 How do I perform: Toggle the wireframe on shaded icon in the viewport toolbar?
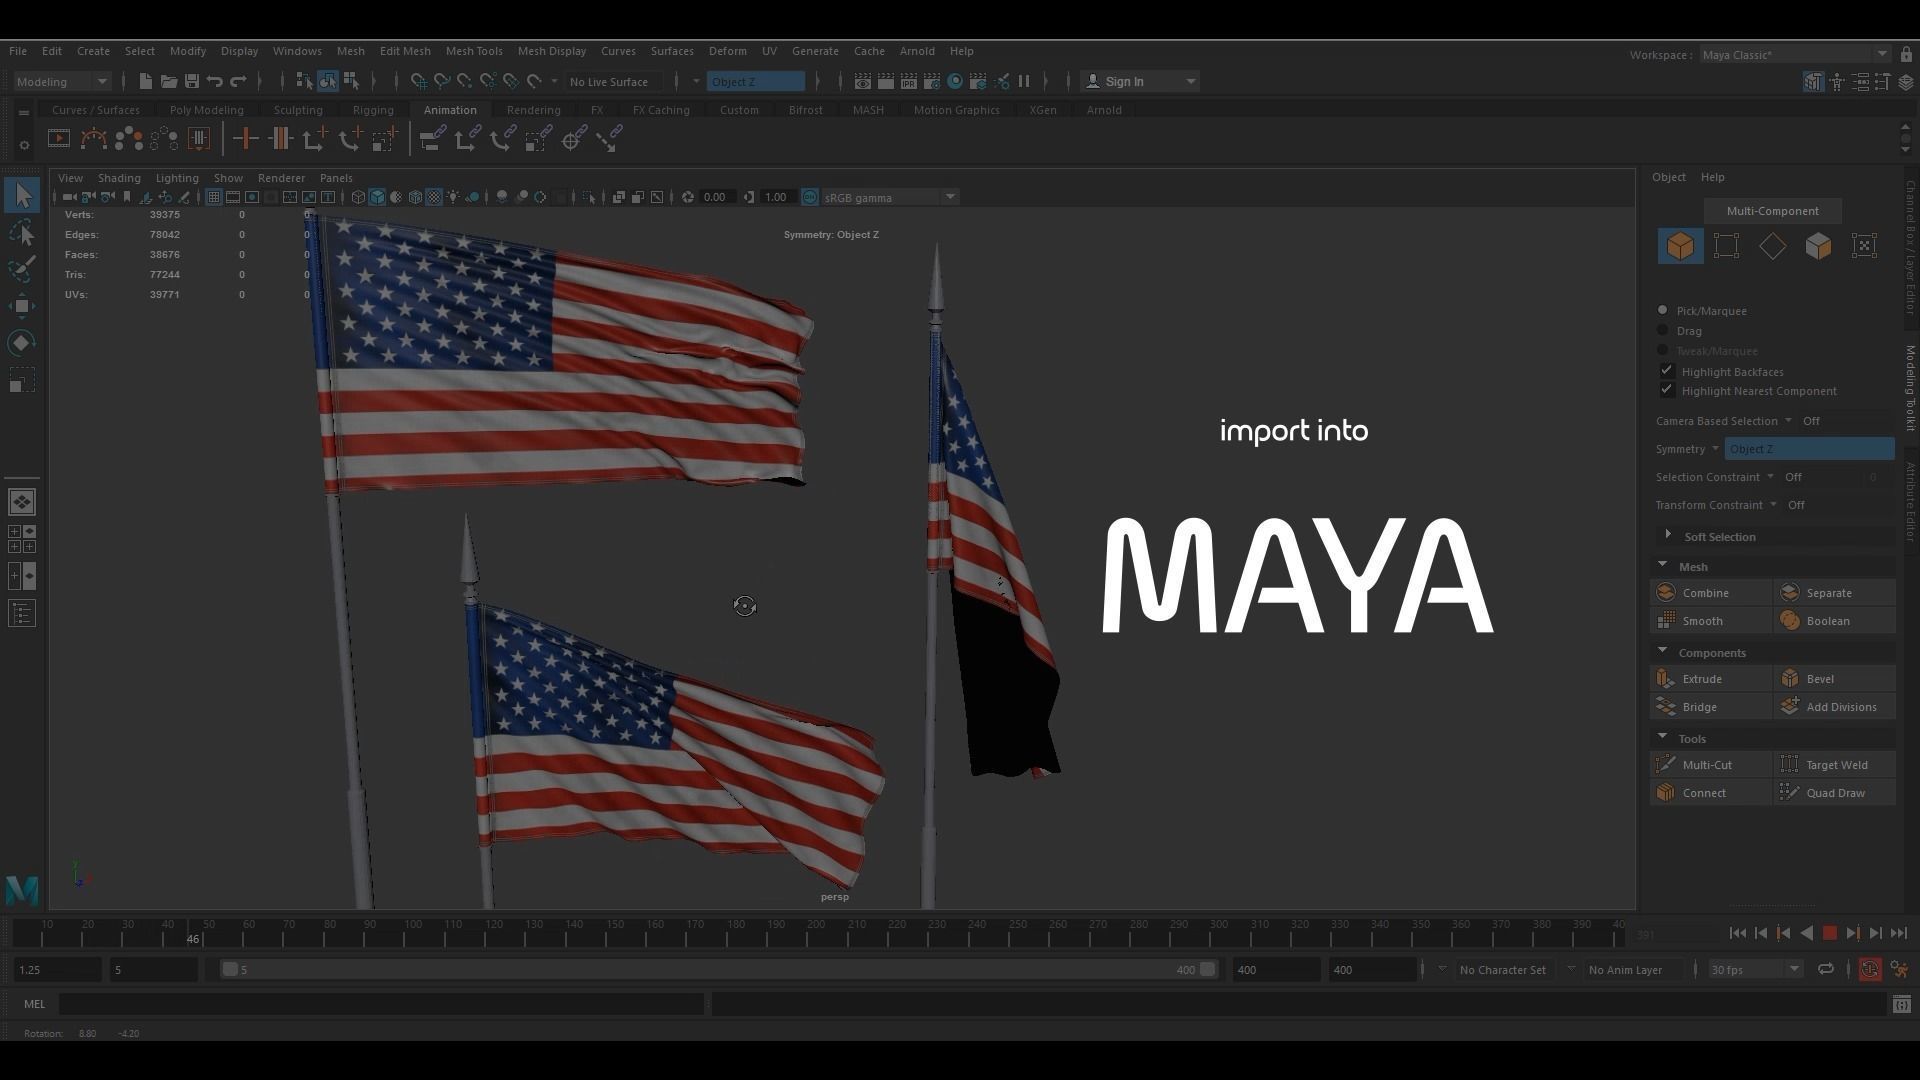point(415,197)
